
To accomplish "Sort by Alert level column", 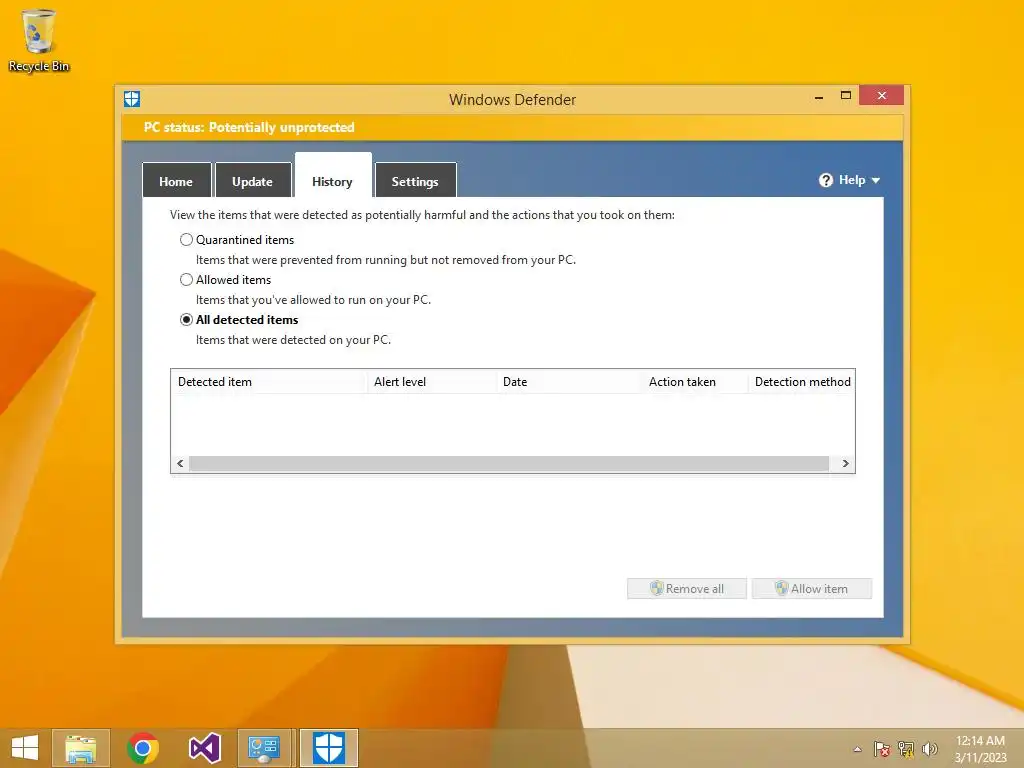I will pyautogui.click(x=432, y=382).
